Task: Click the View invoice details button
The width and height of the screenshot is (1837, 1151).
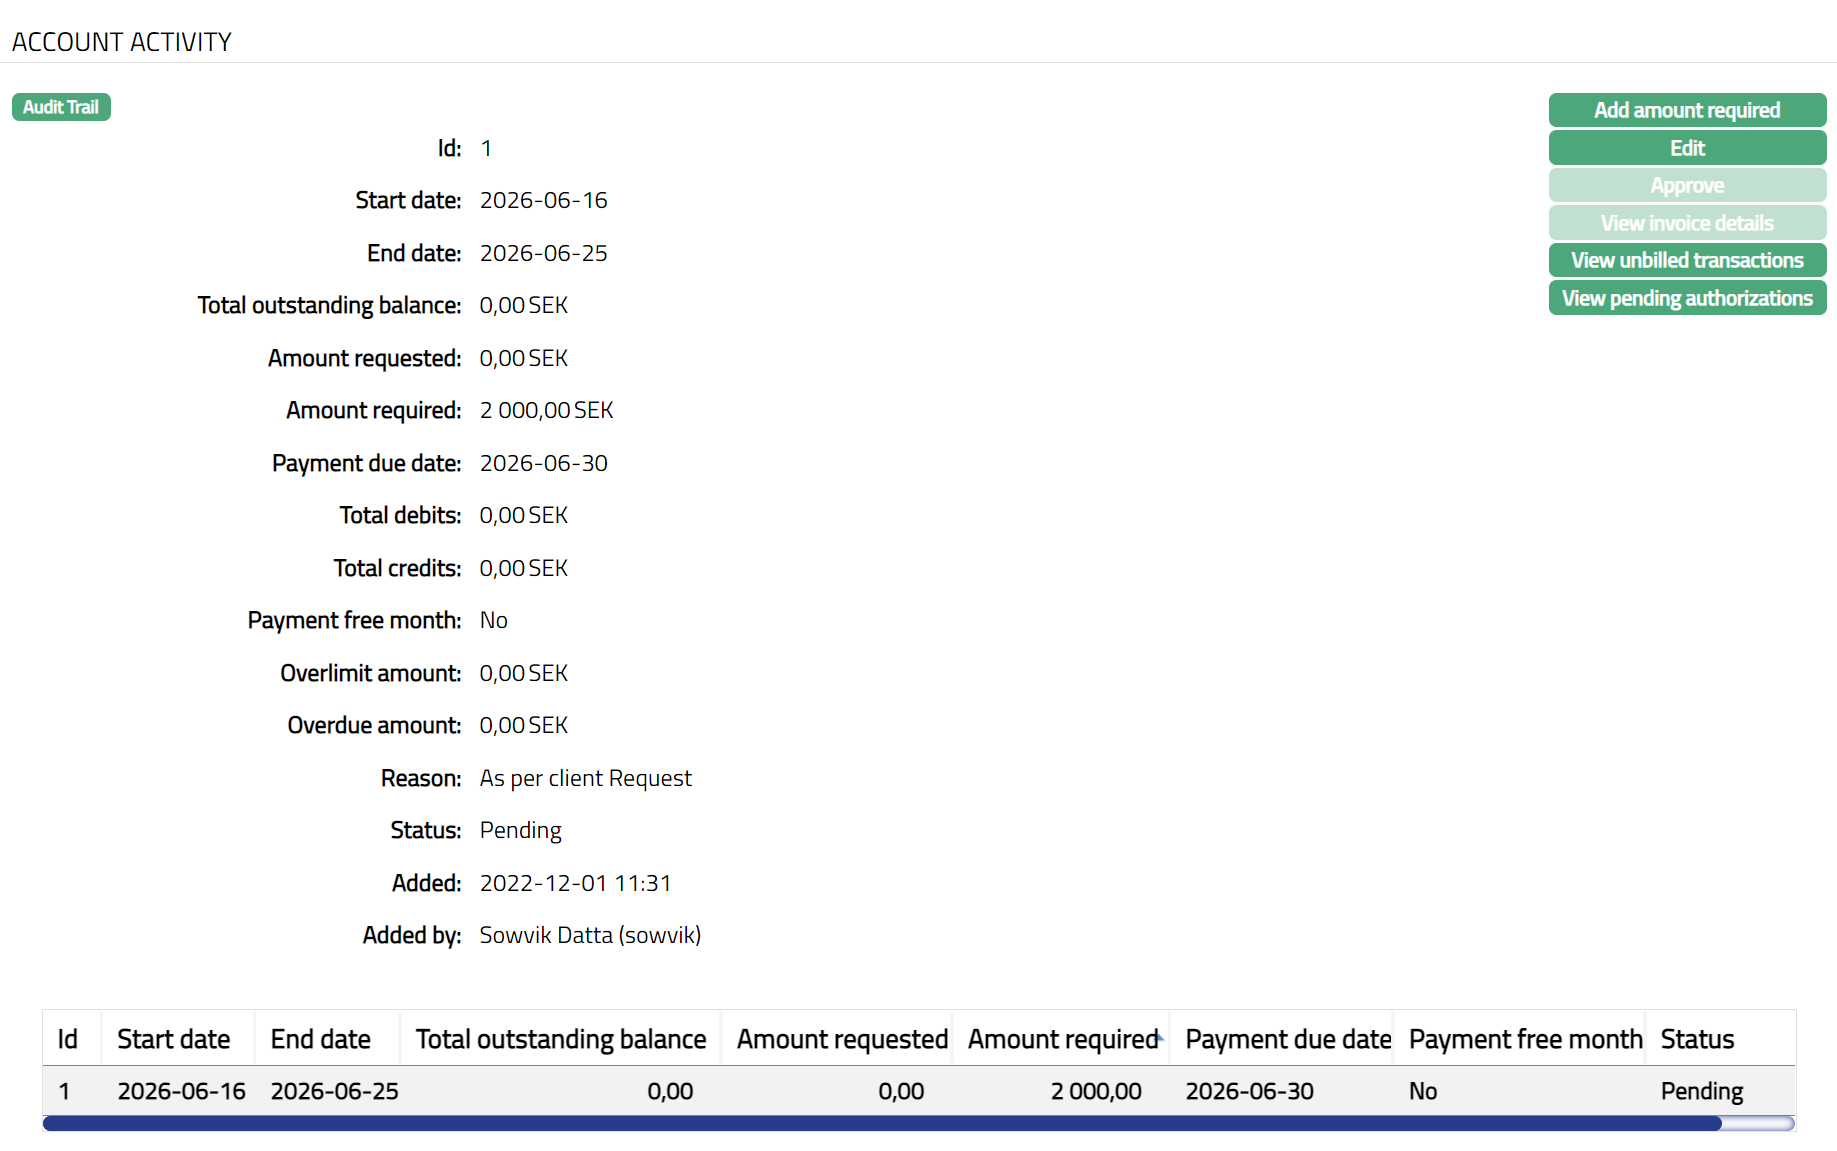Action: [x=1686, y=223]
